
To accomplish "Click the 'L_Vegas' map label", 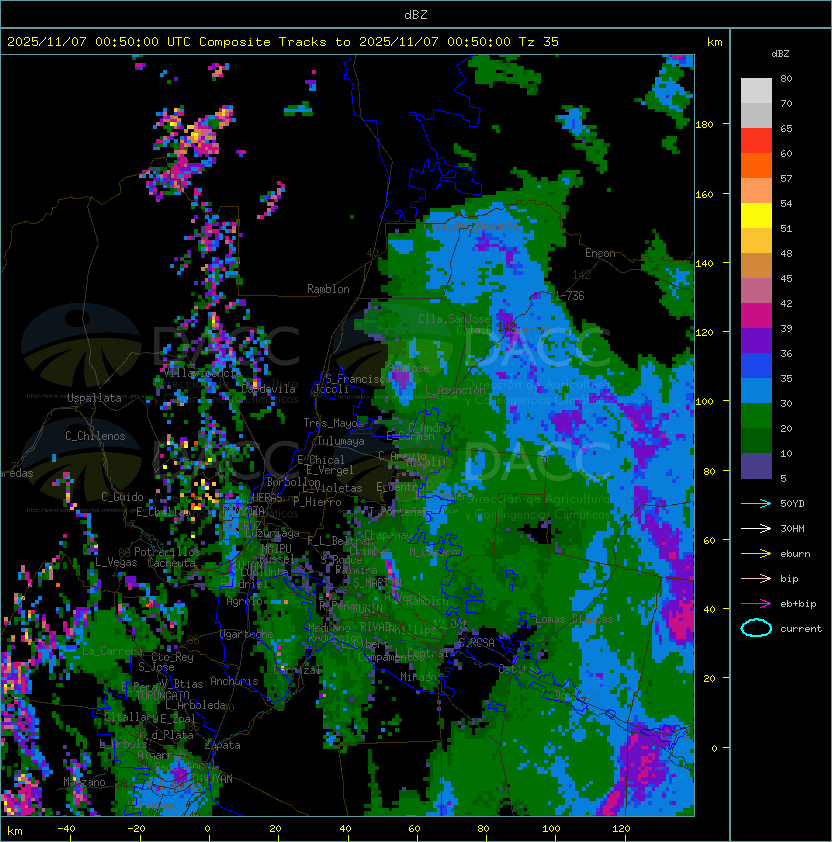I will (116, 562).
